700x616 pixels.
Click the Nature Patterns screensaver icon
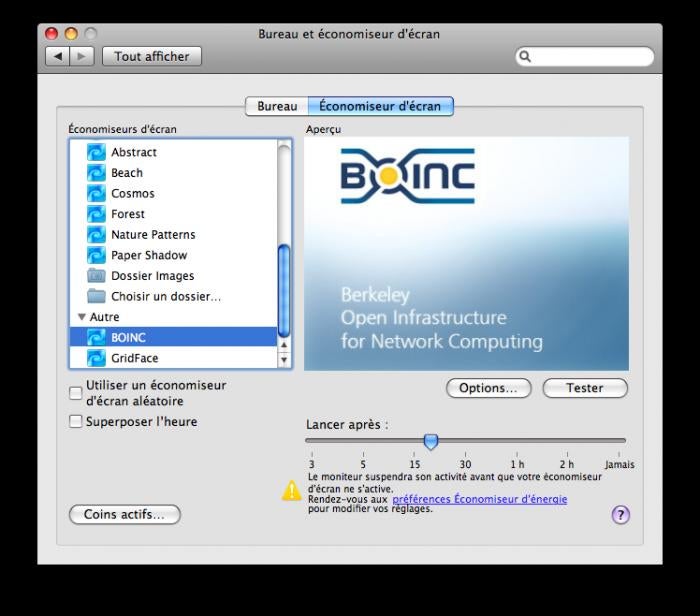coord(96,234)
